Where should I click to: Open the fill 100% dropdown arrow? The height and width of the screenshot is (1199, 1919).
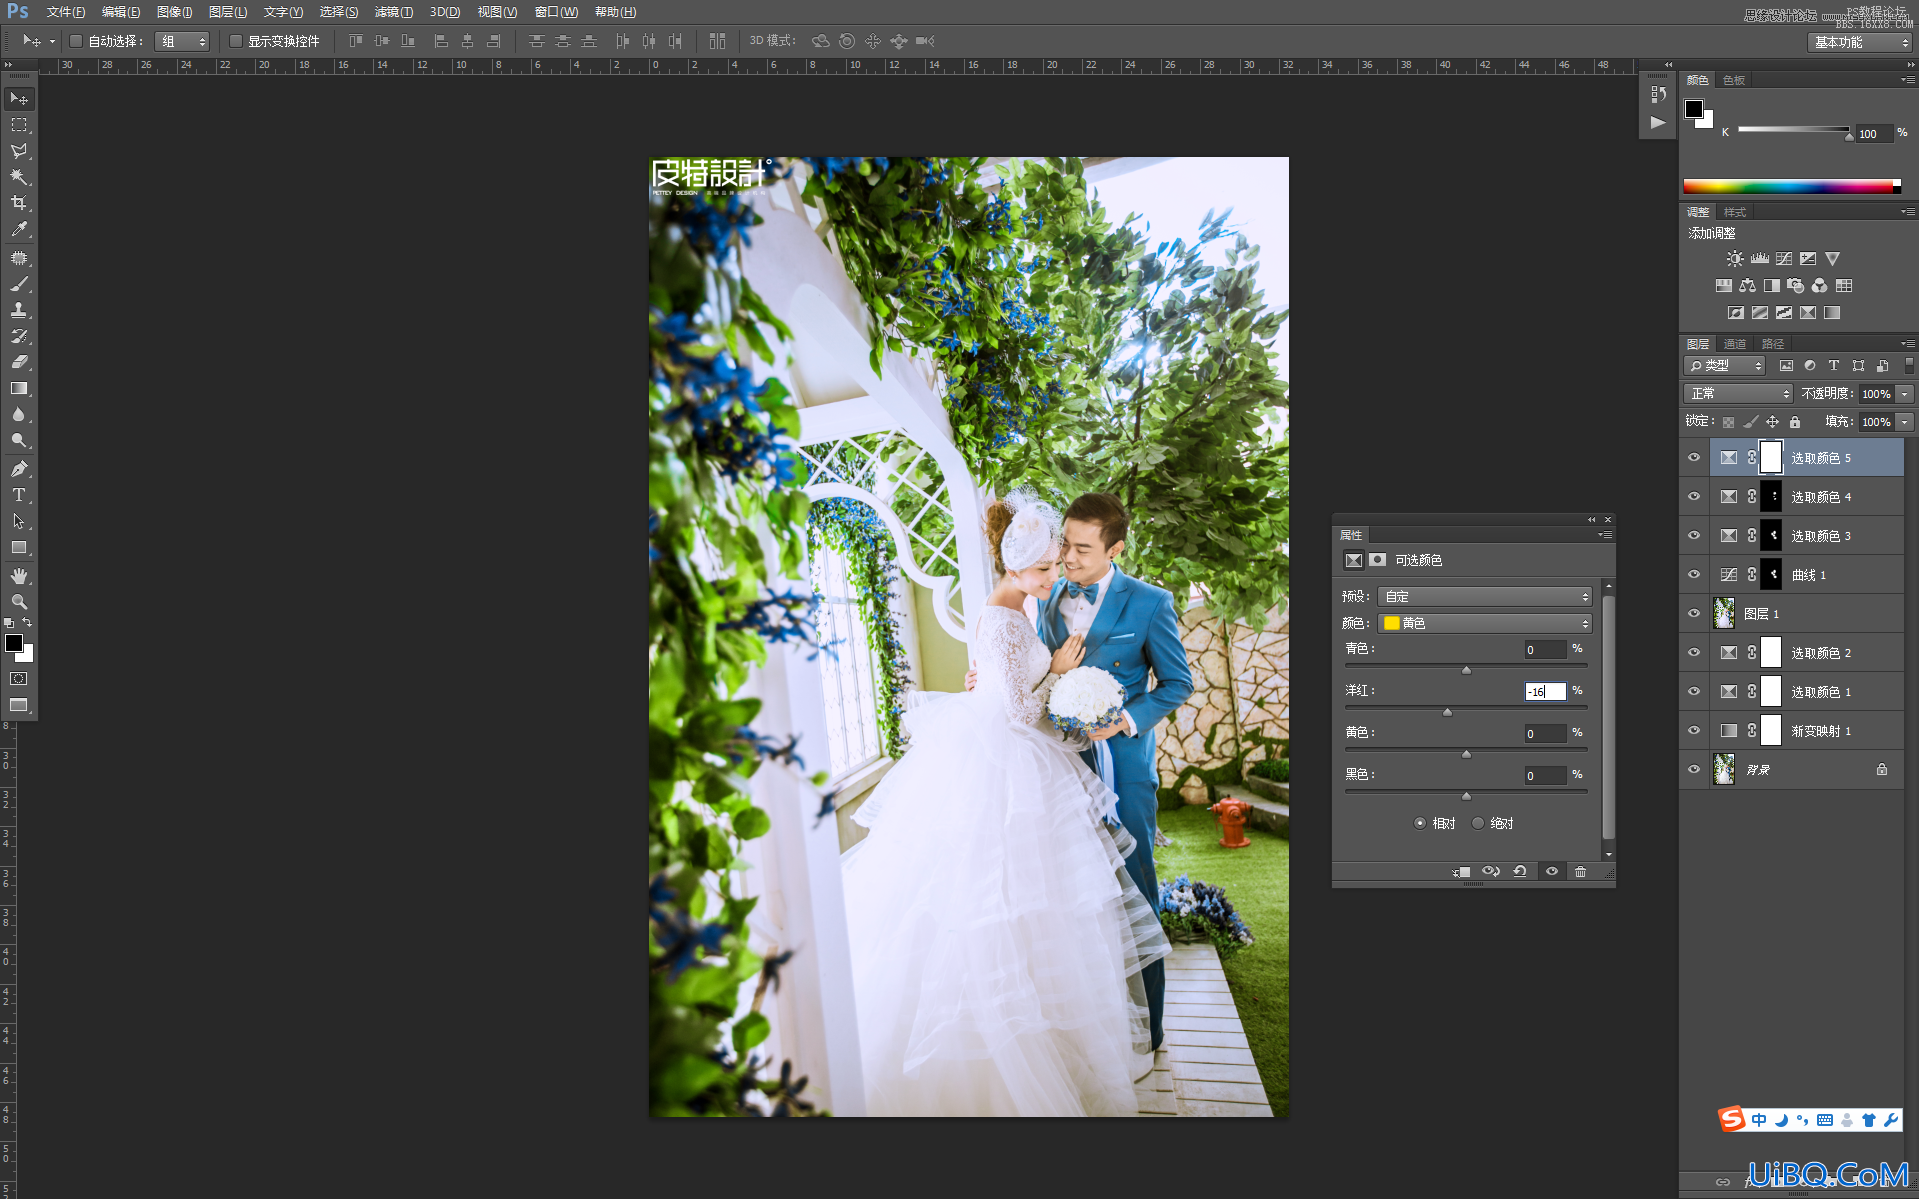(x=1905, y=422)
